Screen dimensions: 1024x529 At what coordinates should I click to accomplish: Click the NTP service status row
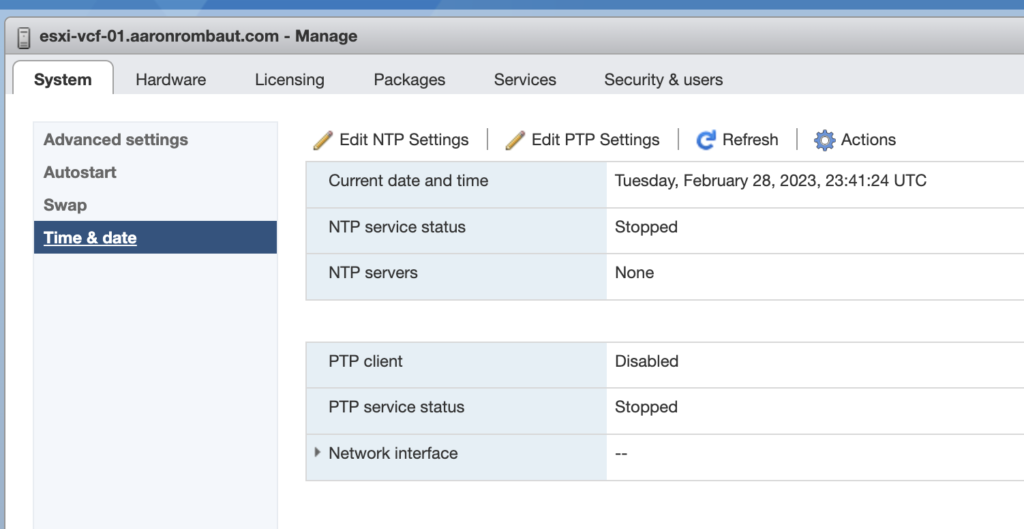point(397,227)
